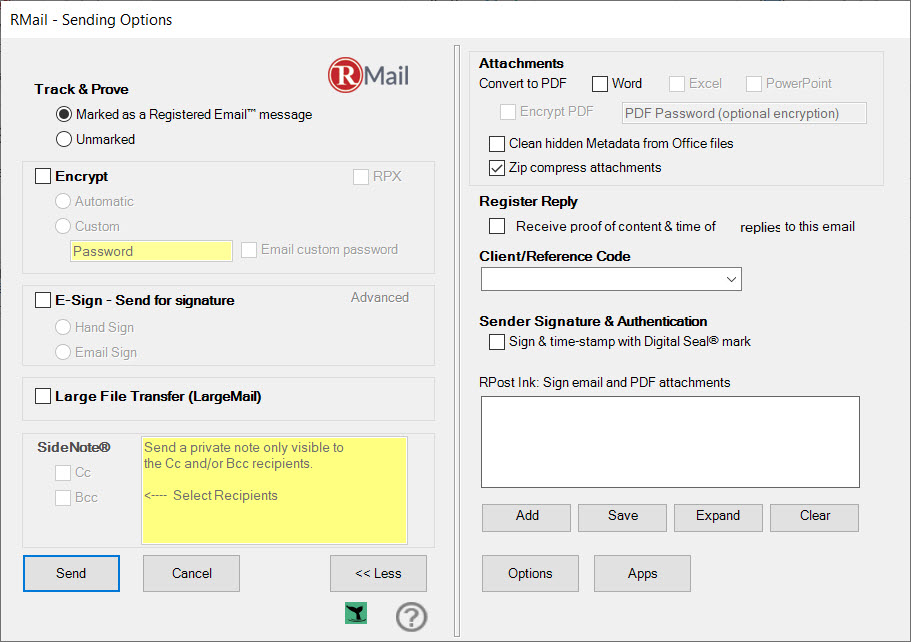This screenshot has height=642, width=911.
Task: Open the Apps button
Action: tap(643, 573)
